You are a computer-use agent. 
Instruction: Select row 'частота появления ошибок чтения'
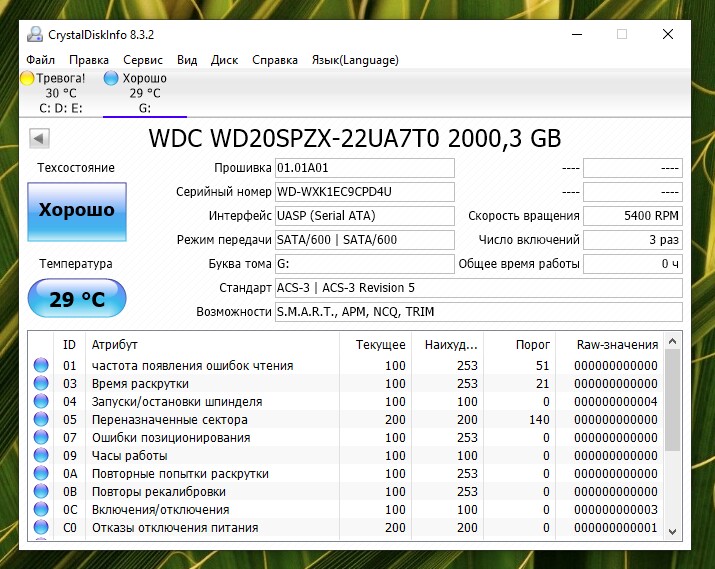(347, 365)
